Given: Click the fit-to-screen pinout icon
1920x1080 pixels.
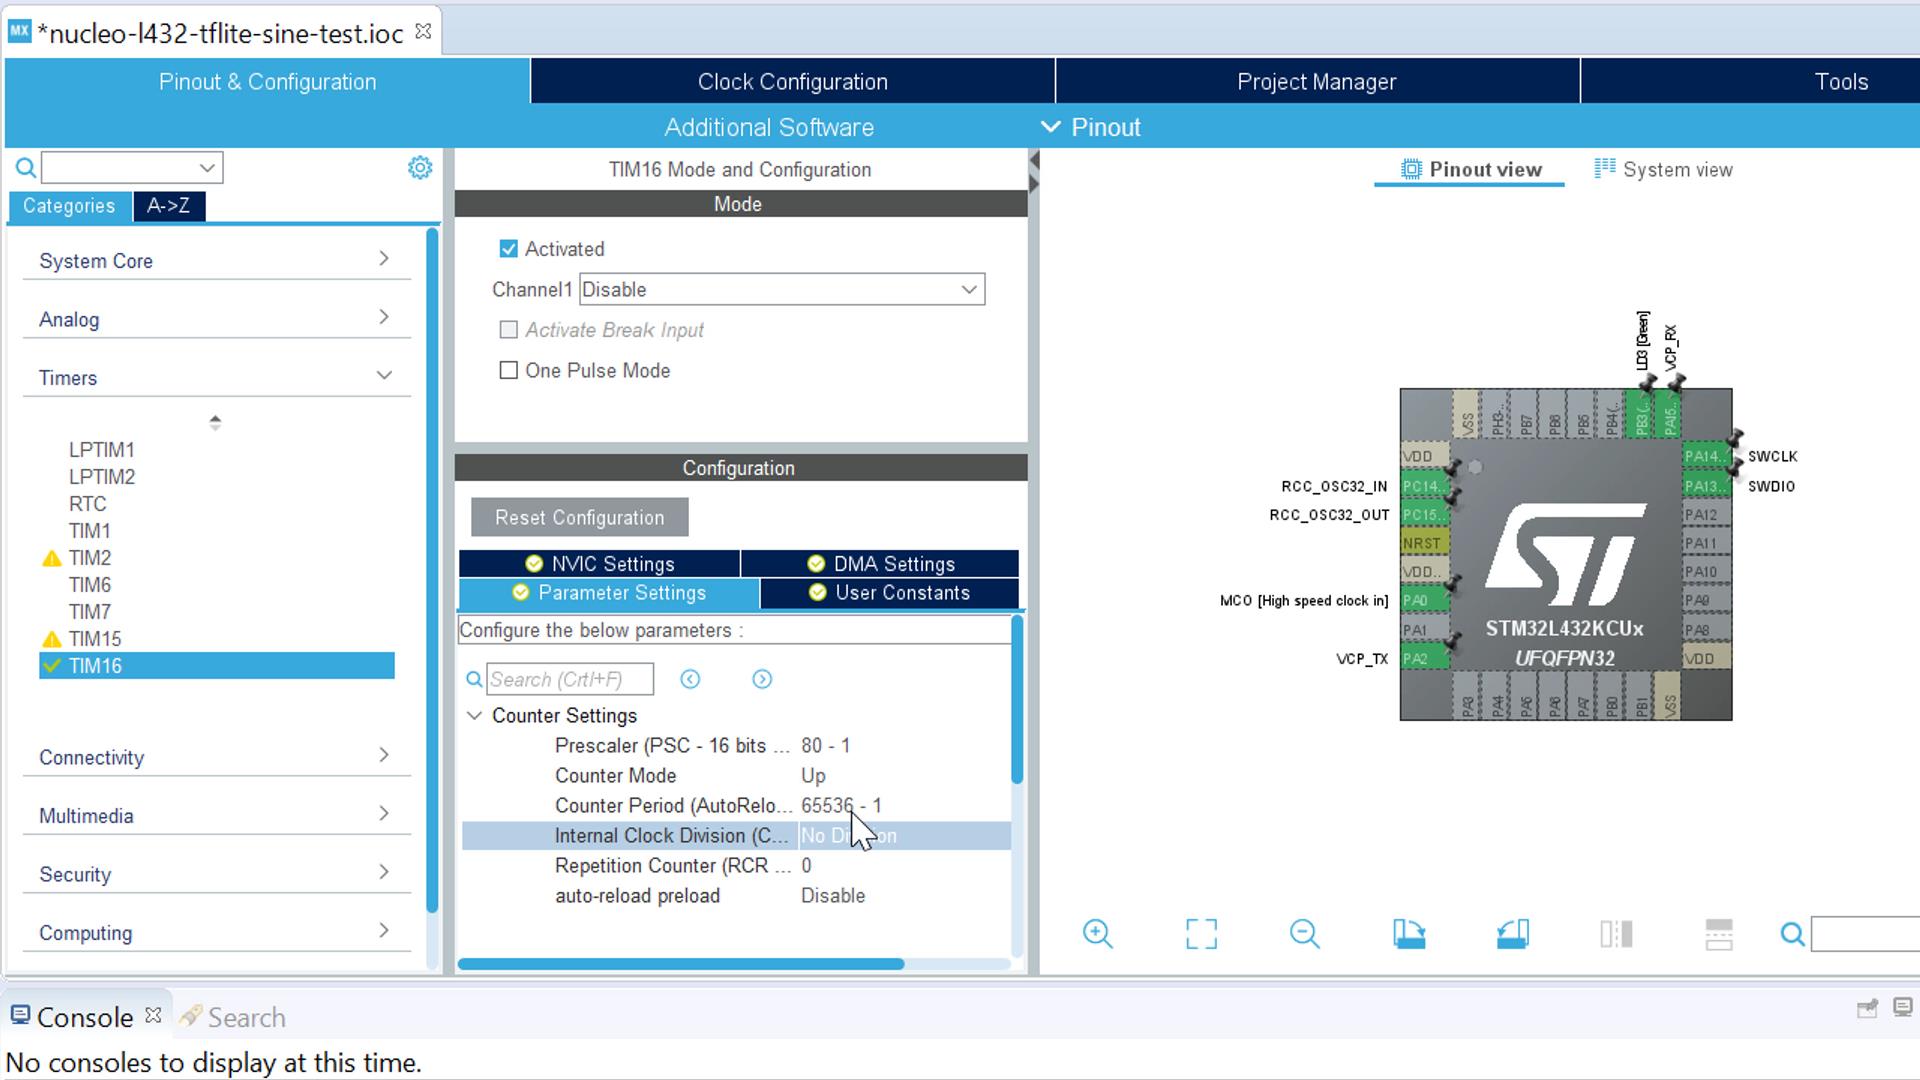Looking at the screenshot, I should tap(1201, 934).
